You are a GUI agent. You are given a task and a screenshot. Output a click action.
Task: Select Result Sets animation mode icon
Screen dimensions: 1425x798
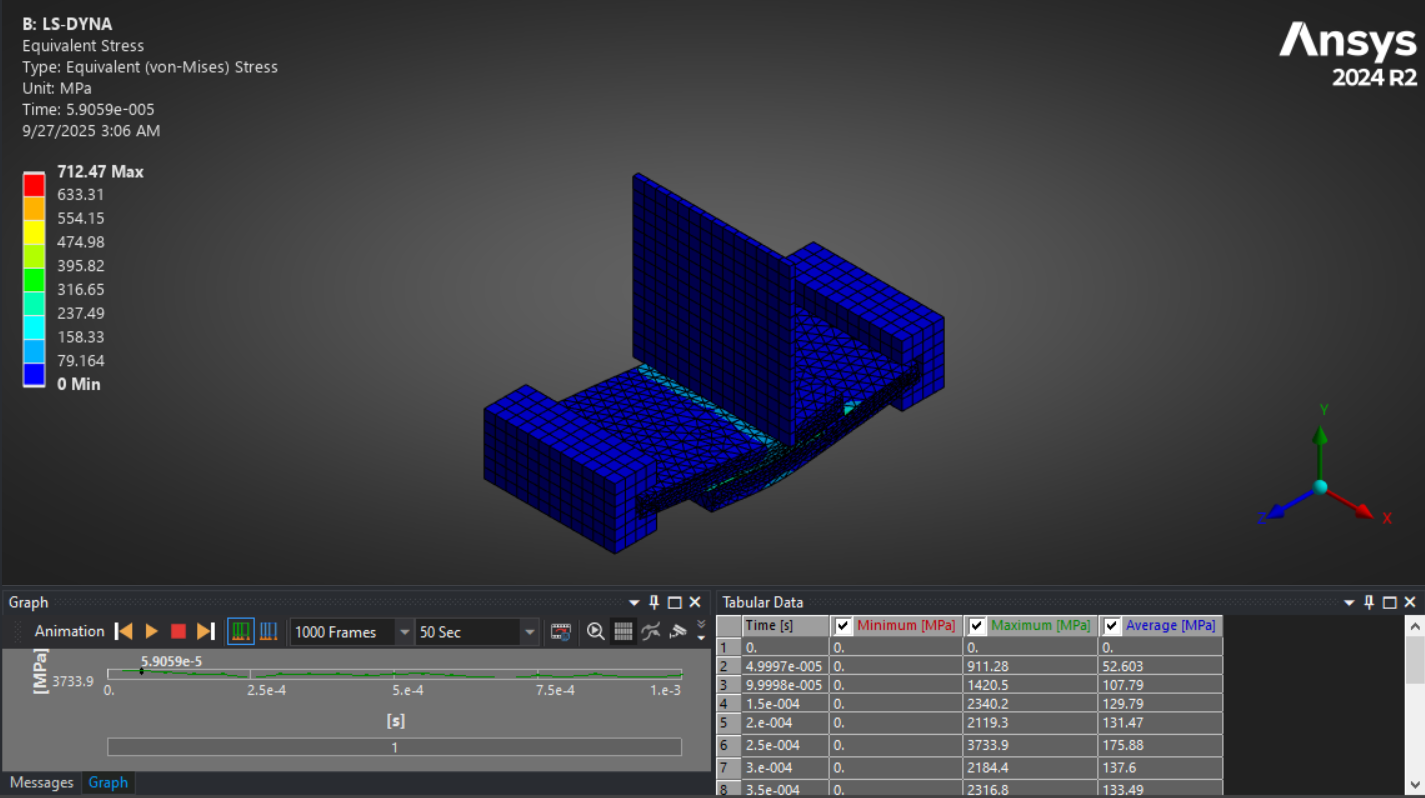268,631
